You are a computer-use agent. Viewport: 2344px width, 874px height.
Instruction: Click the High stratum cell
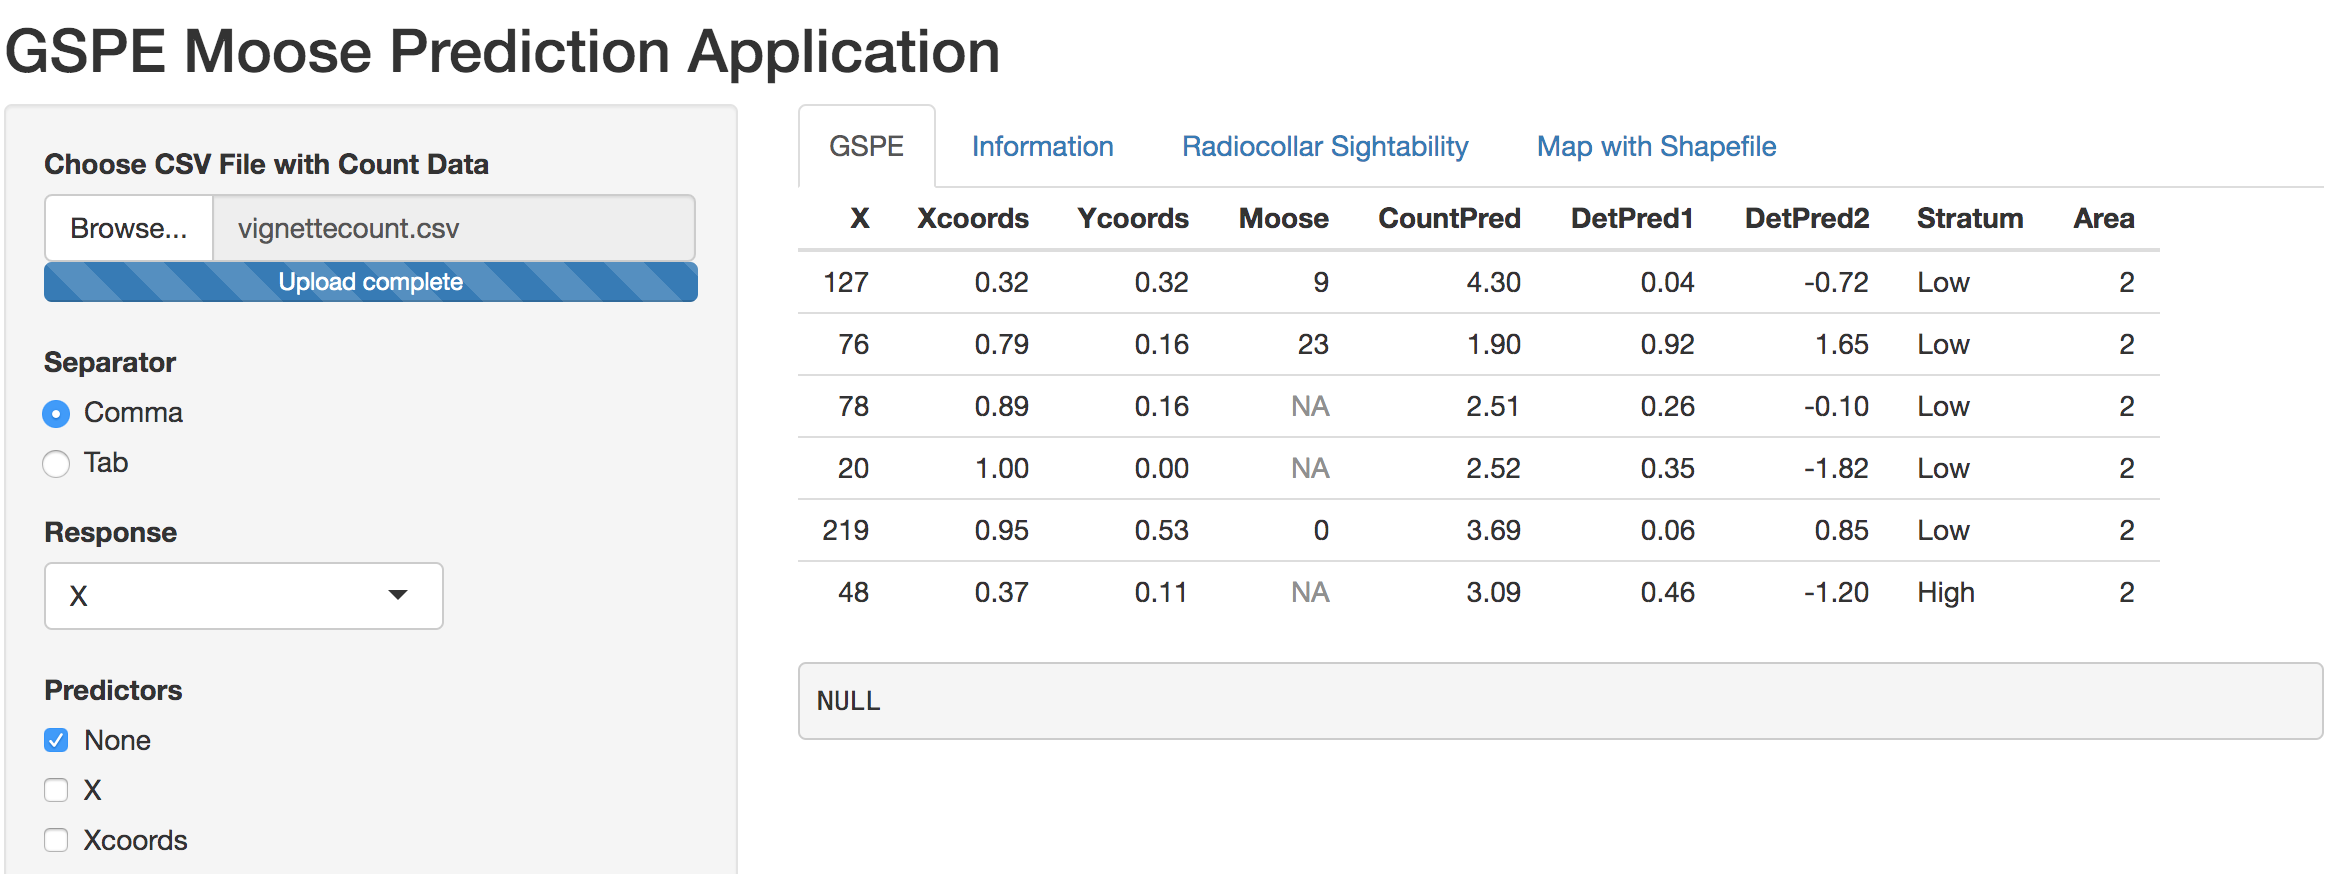click(x=1946, y=592)
